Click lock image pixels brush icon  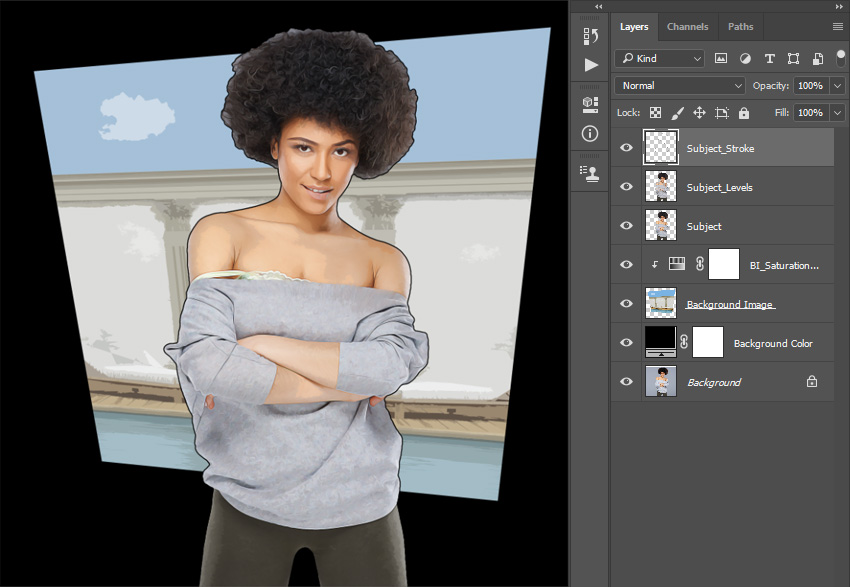tap(677, 113)
